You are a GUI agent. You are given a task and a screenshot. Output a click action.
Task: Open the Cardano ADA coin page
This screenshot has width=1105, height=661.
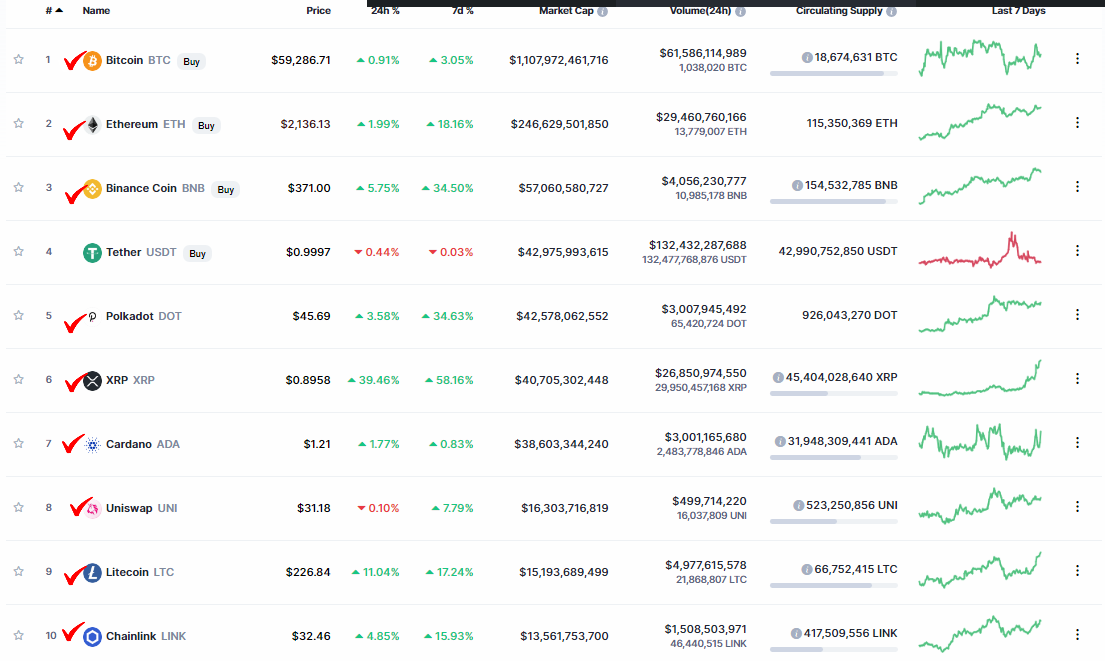[x=143, y=444]
